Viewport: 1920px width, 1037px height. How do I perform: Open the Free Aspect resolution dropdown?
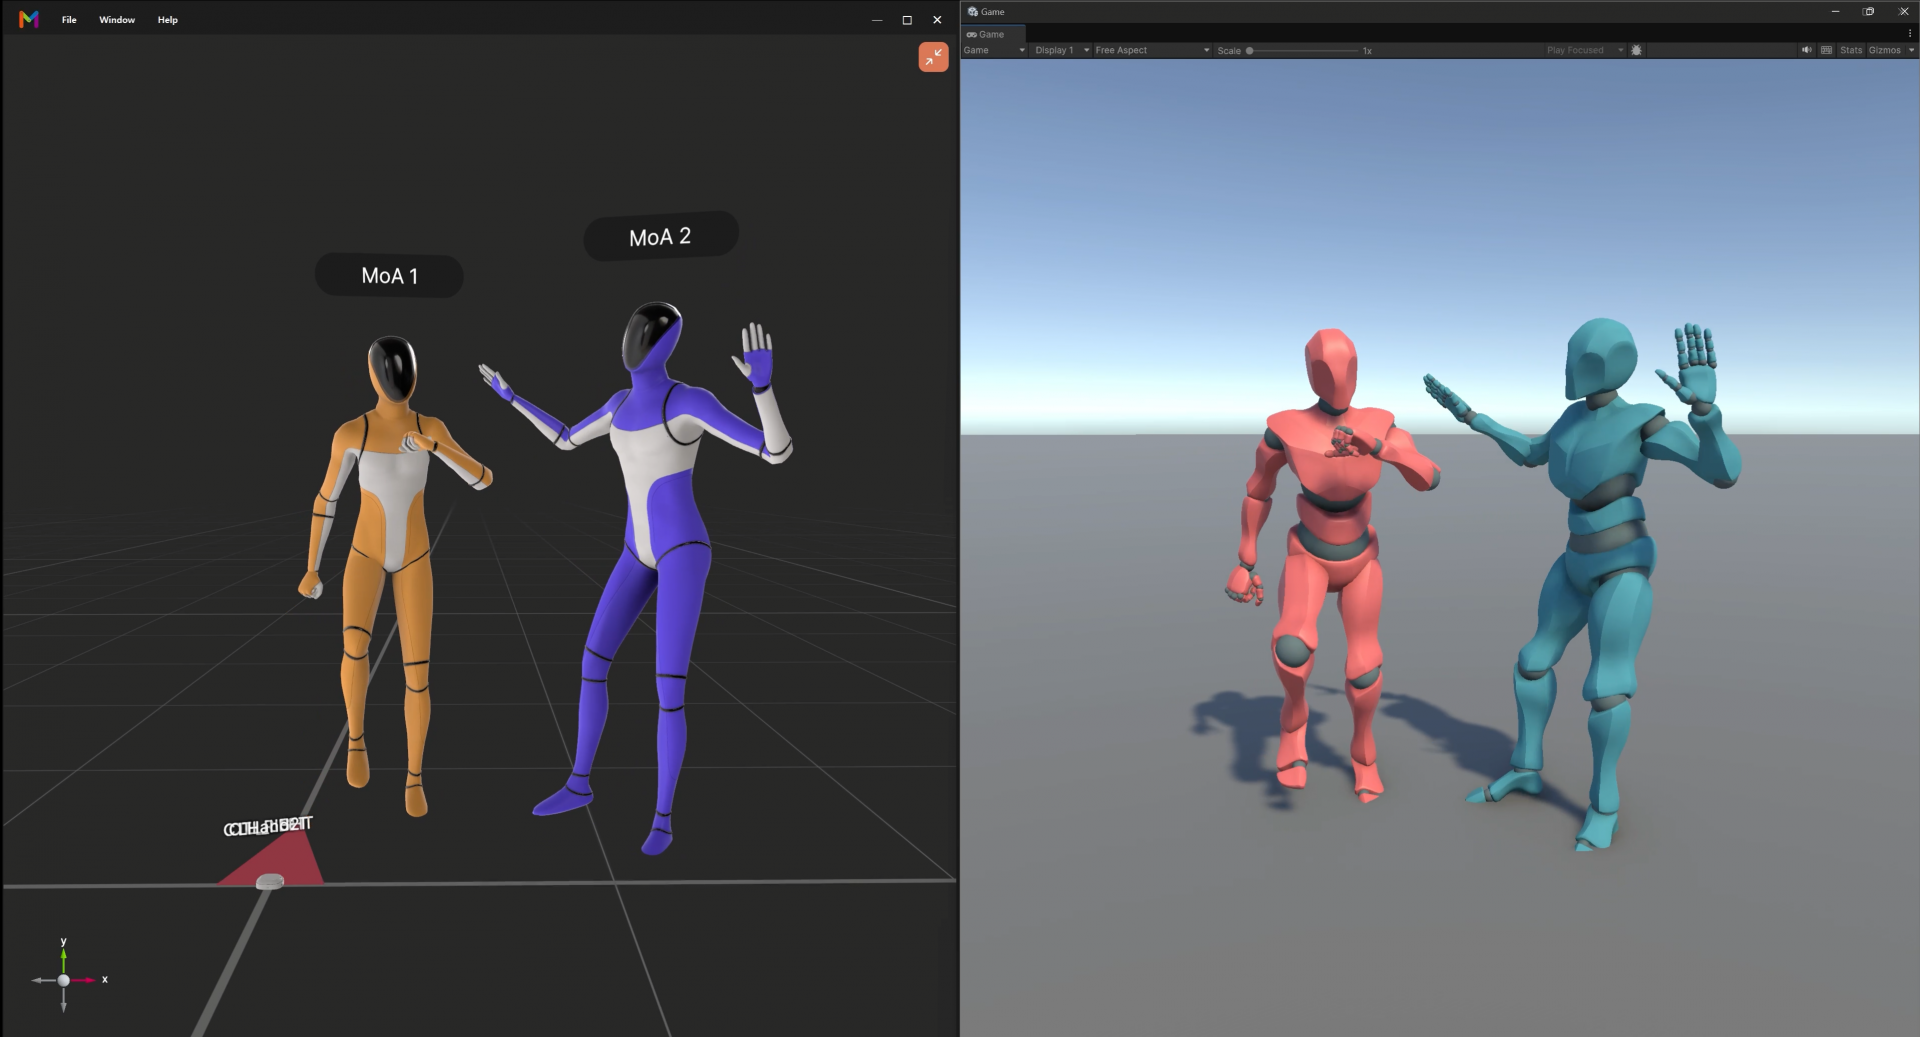[x=1152, y=50]
